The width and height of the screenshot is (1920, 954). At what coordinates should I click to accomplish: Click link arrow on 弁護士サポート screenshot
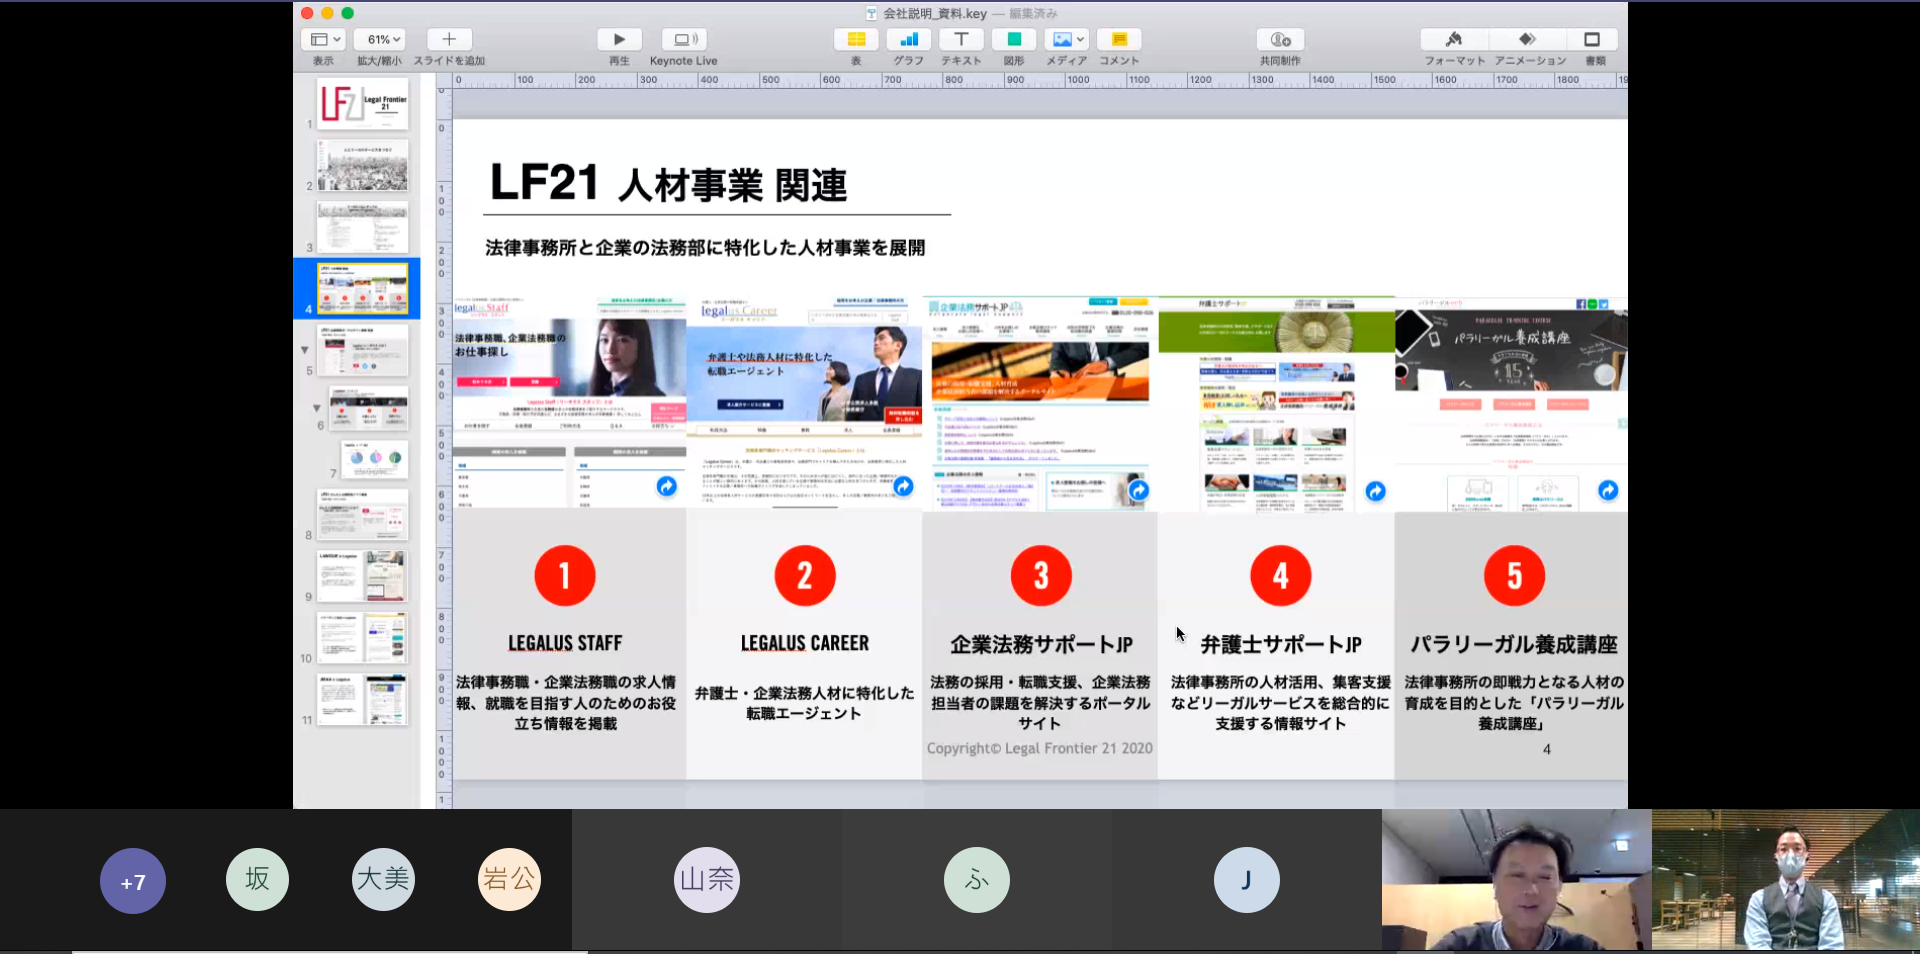point(1375,491)
